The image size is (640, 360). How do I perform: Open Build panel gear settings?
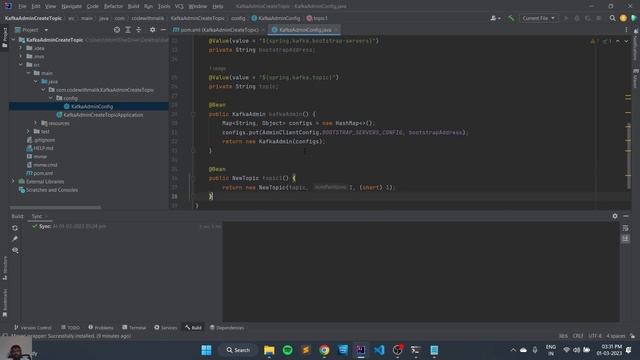pos(615,216)
